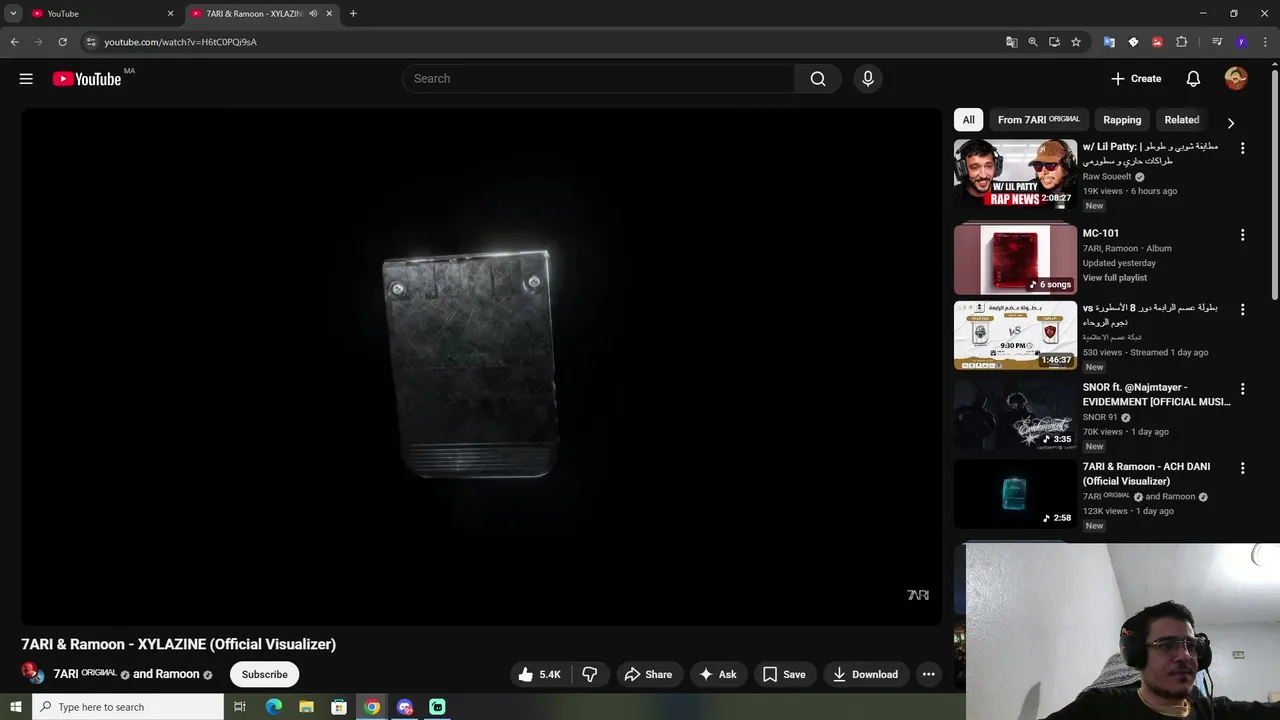Select the From 7ARI ORIGINAL chip
Image resolution: width=1280 pixels, height=720 pixels.
click(1039, 120)
